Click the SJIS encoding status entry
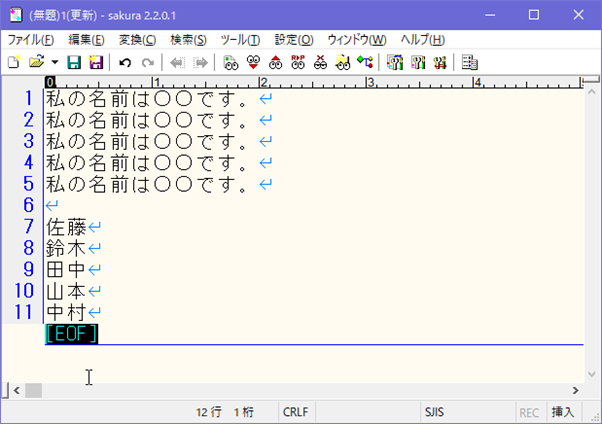The height and width of the screenshot is (424, 602). (x=434, y=412)
